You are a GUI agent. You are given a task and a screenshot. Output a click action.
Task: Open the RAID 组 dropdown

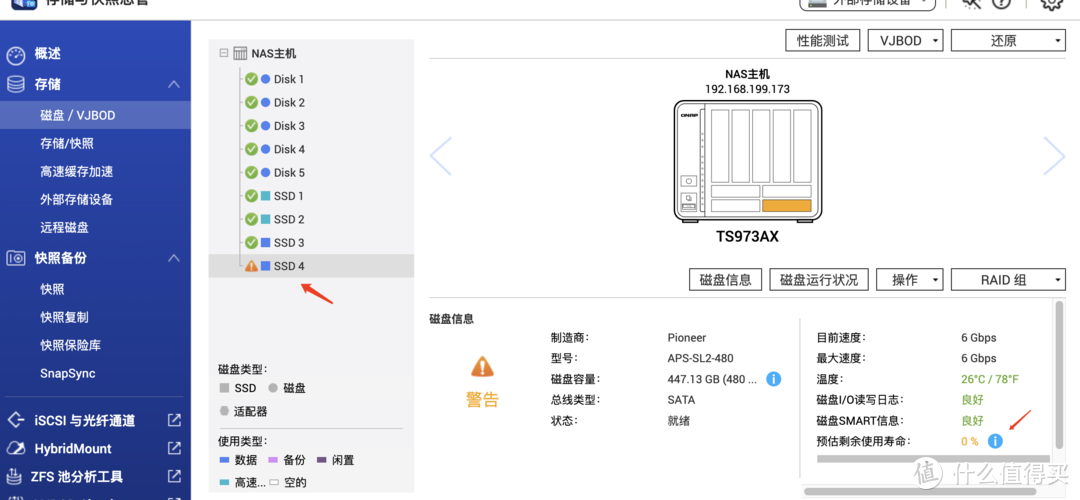pos(1008,280)
